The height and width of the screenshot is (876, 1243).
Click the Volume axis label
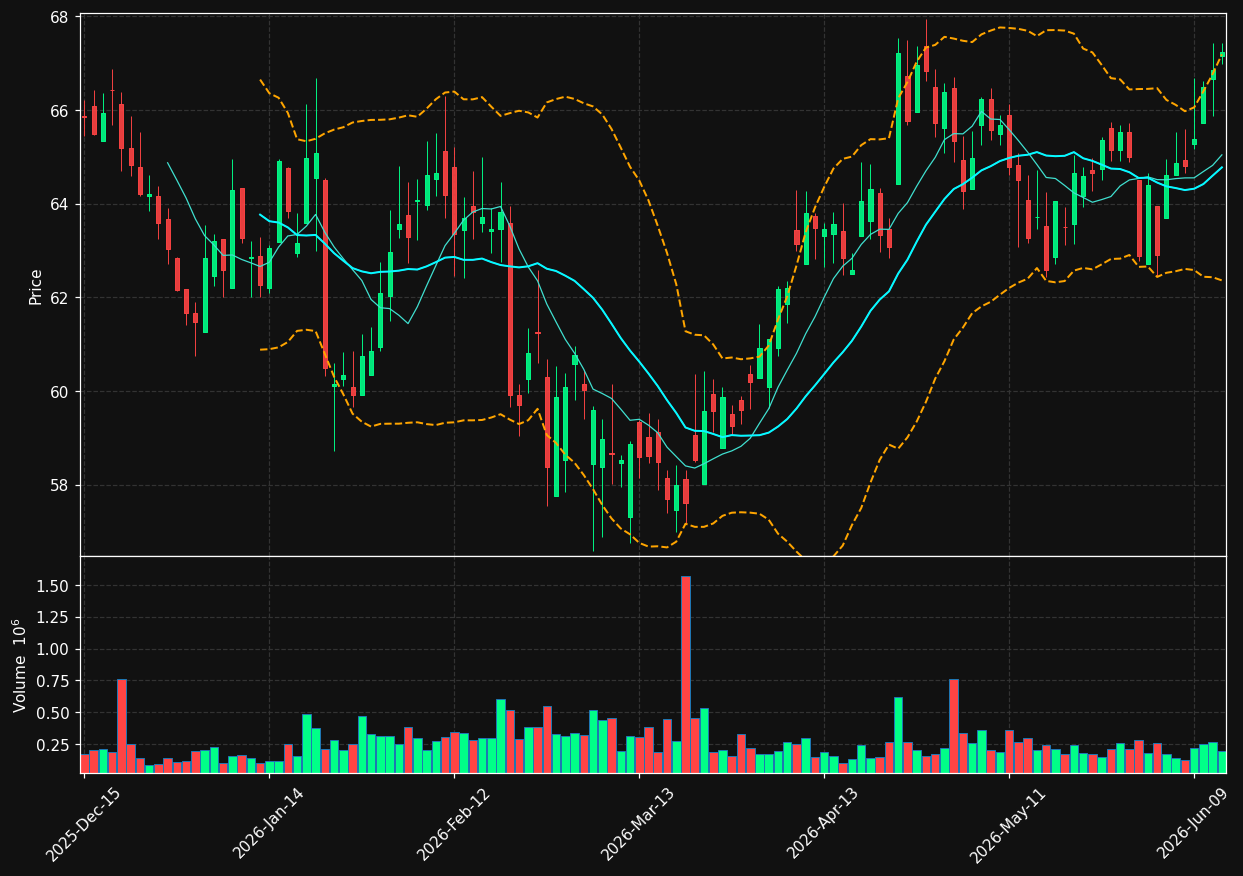point(19,665)
